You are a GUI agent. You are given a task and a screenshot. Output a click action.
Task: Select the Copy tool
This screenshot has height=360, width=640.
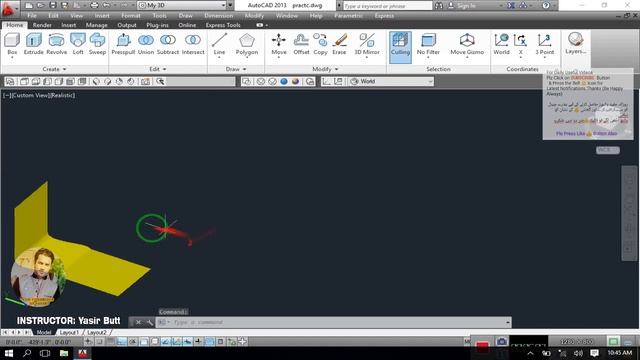point(320,44)
